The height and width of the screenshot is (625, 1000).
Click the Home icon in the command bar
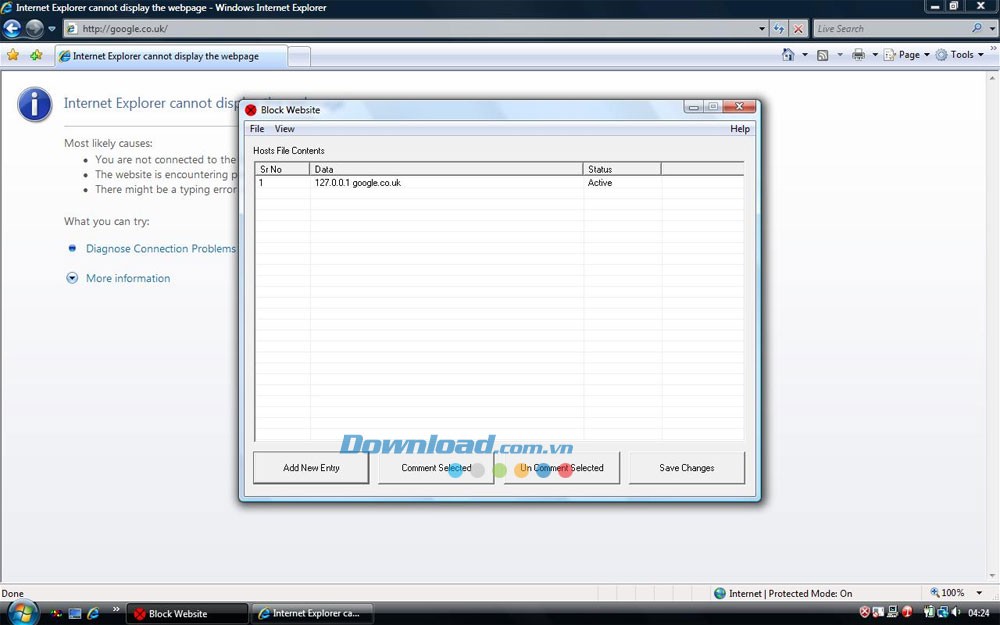[789, 55]
